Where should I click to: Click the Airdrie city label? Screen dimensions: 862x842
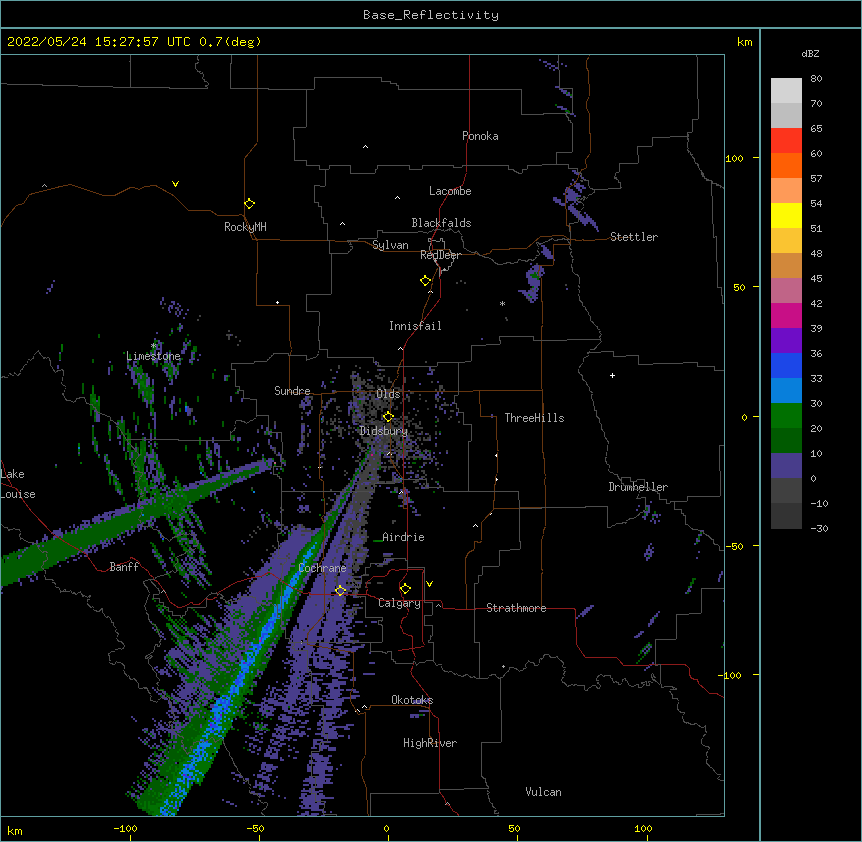(x=404, y=537)
